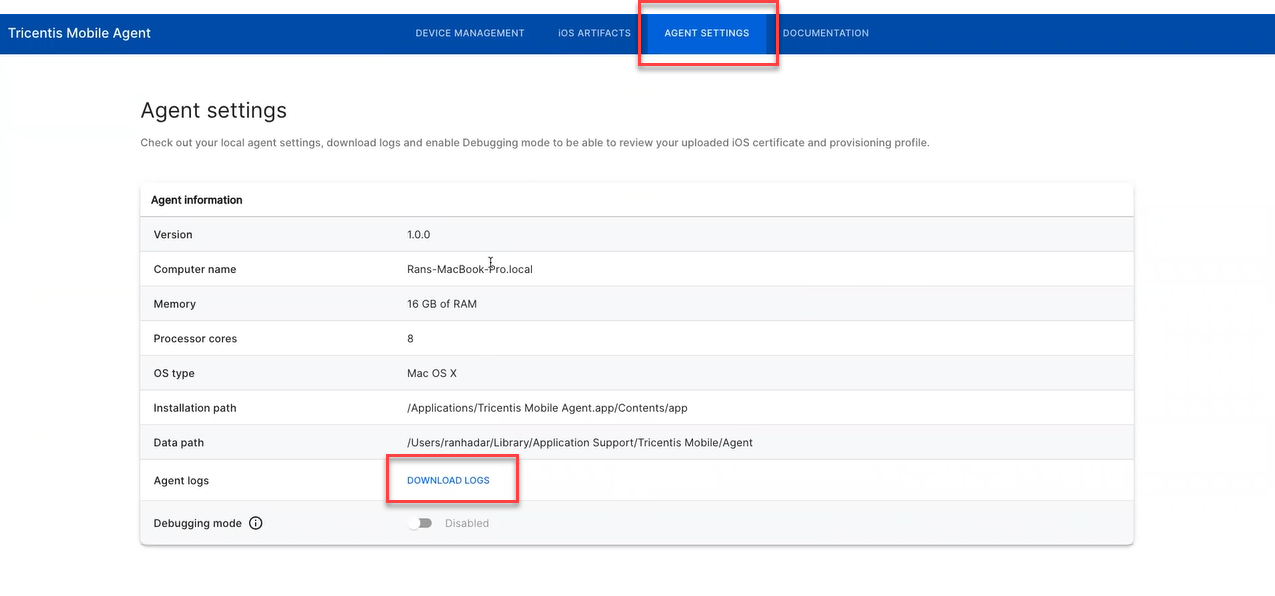
Task: Open the Documentation tab
Action: coord(826,33)
